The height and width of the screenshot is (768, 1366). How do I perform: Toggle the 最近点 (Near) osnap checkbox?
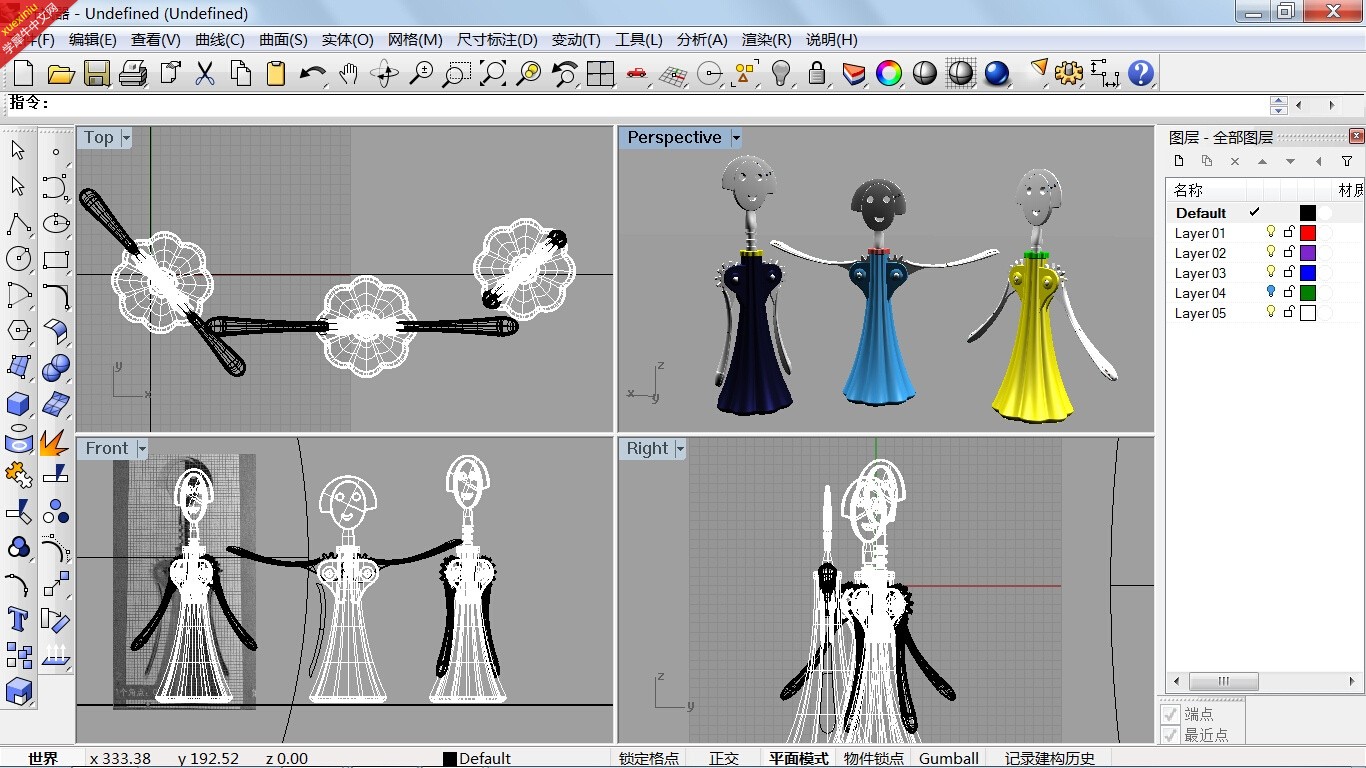pyautogui.click(x=1170, y=734)
